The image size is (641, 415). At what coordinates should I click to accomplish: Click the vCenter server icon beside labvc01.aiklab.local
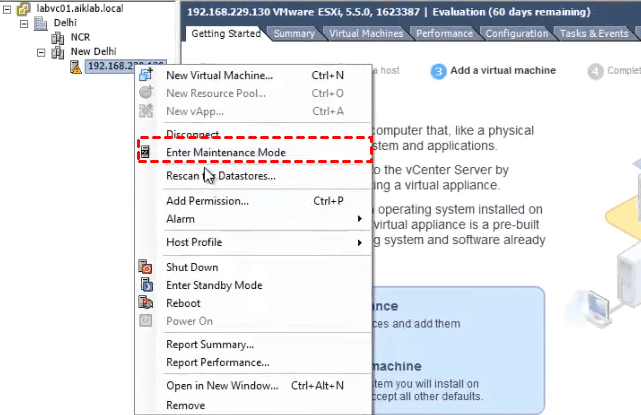click(x=24, y=9)
